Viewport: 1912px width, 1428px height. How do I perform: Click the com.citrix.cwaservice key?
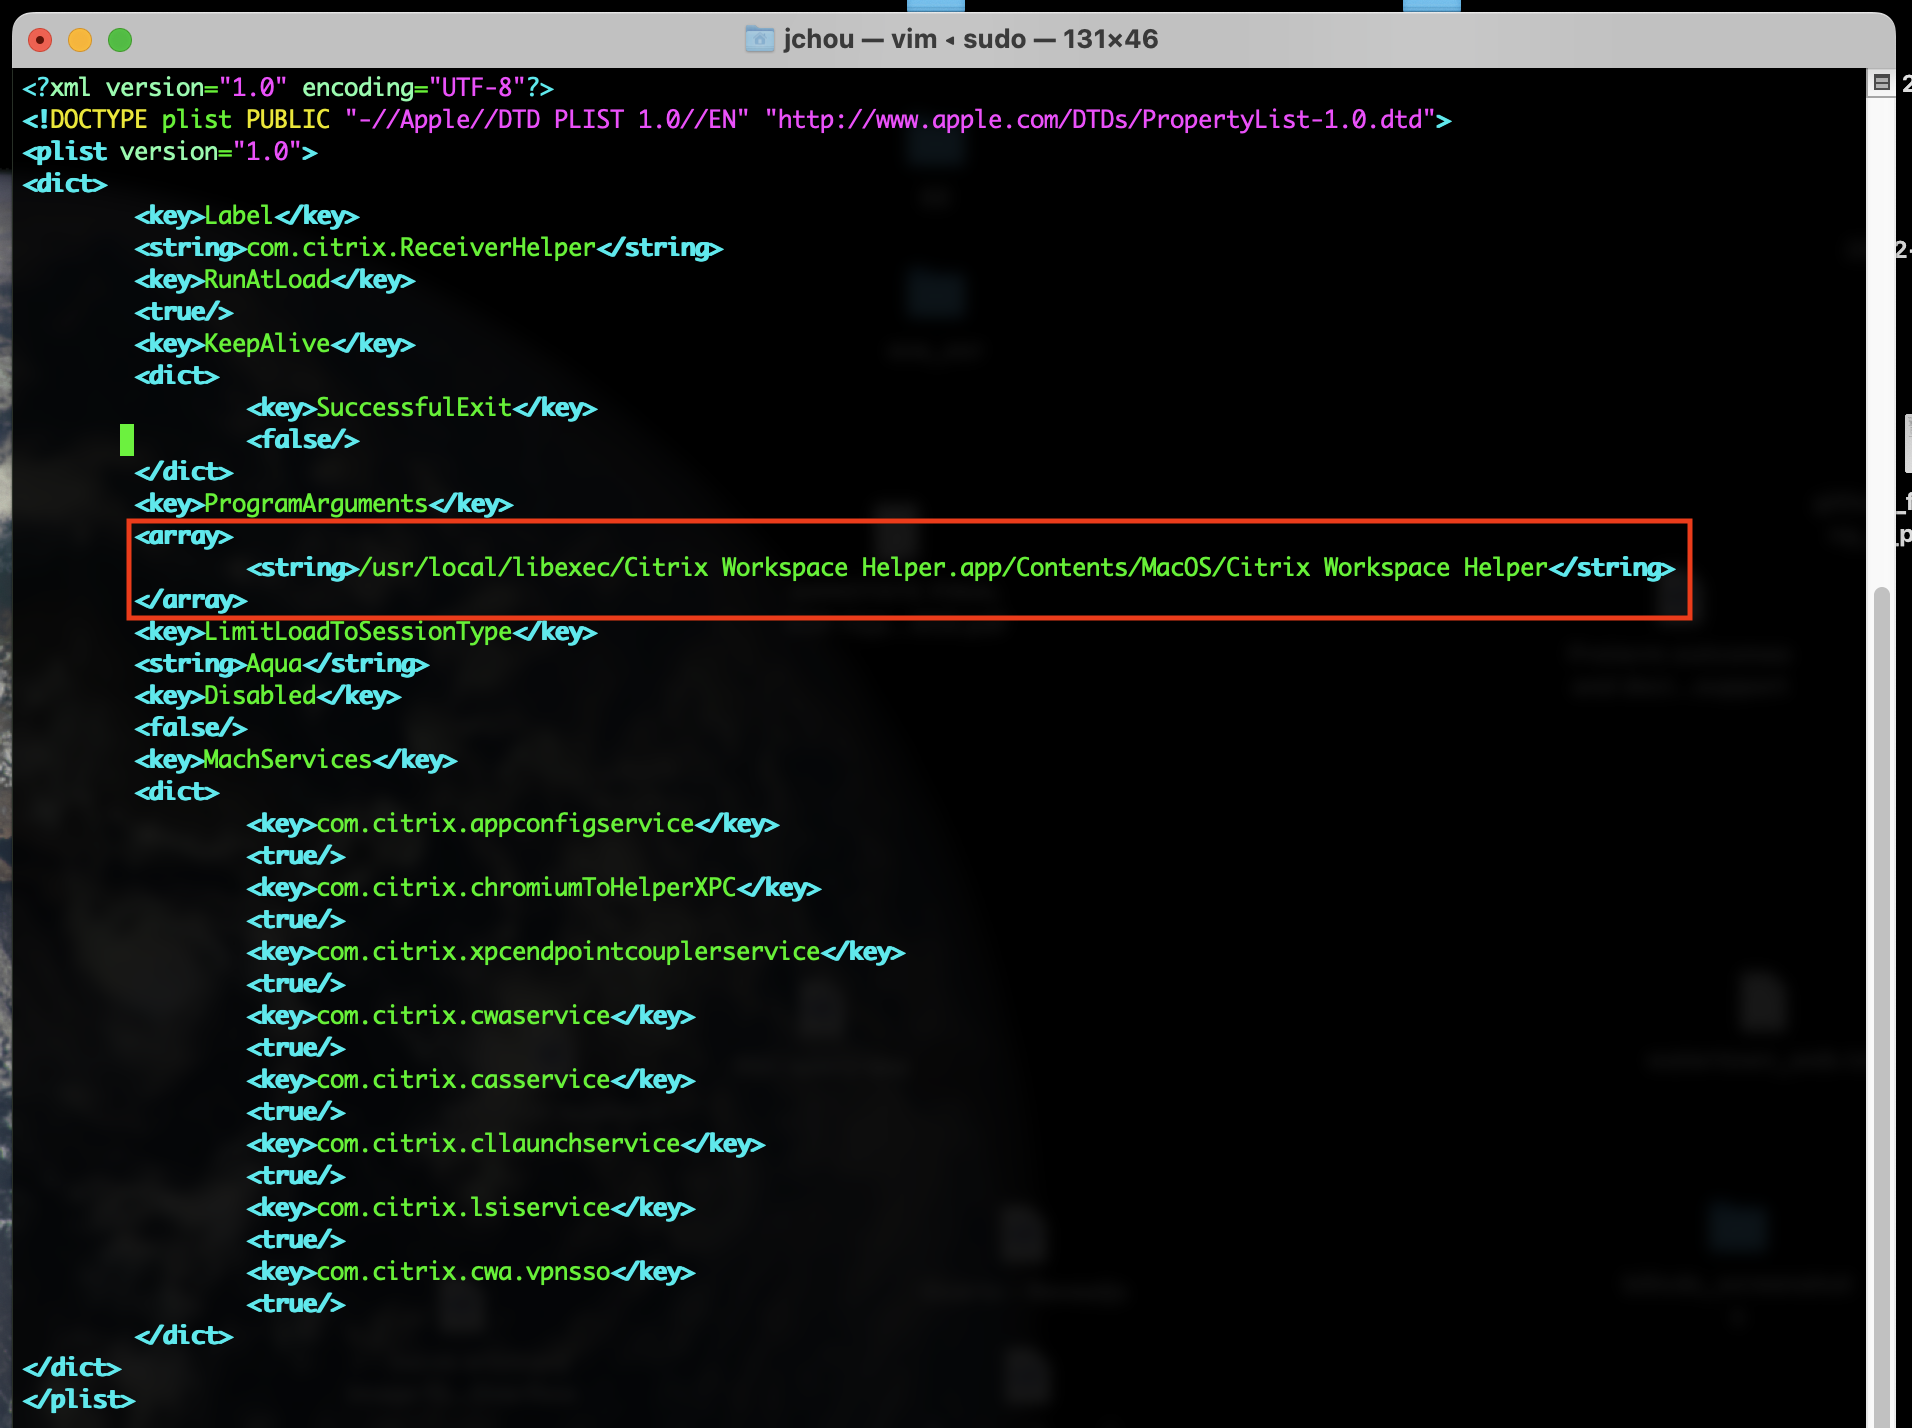point(471,1016)
